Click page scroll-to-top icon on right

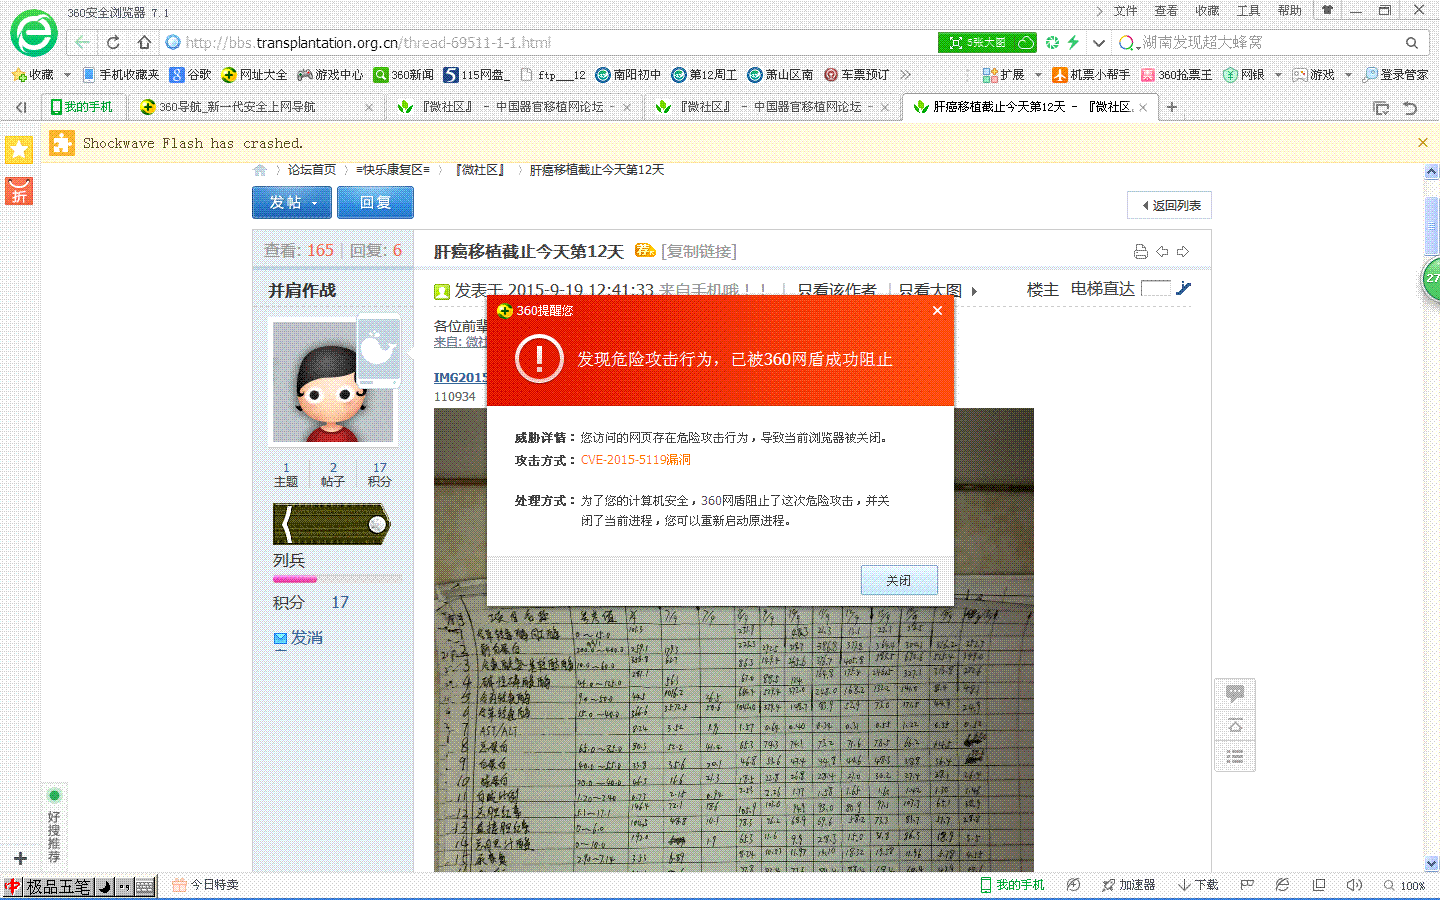click(1235, 725)
